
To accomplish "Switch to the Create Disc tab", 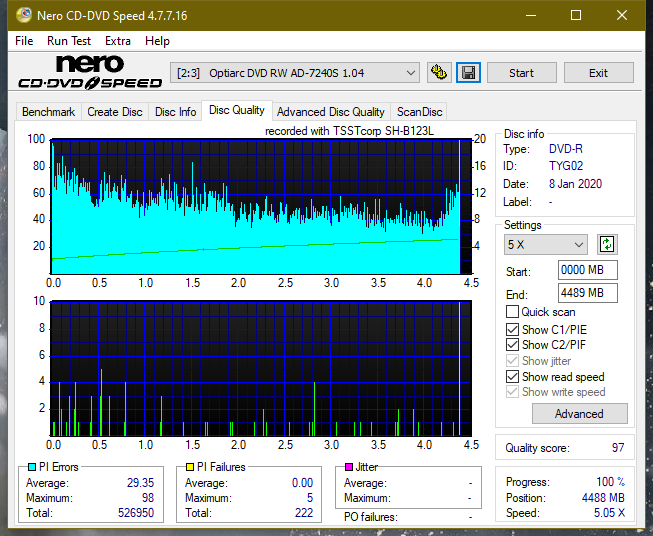I will coord(115,112).
